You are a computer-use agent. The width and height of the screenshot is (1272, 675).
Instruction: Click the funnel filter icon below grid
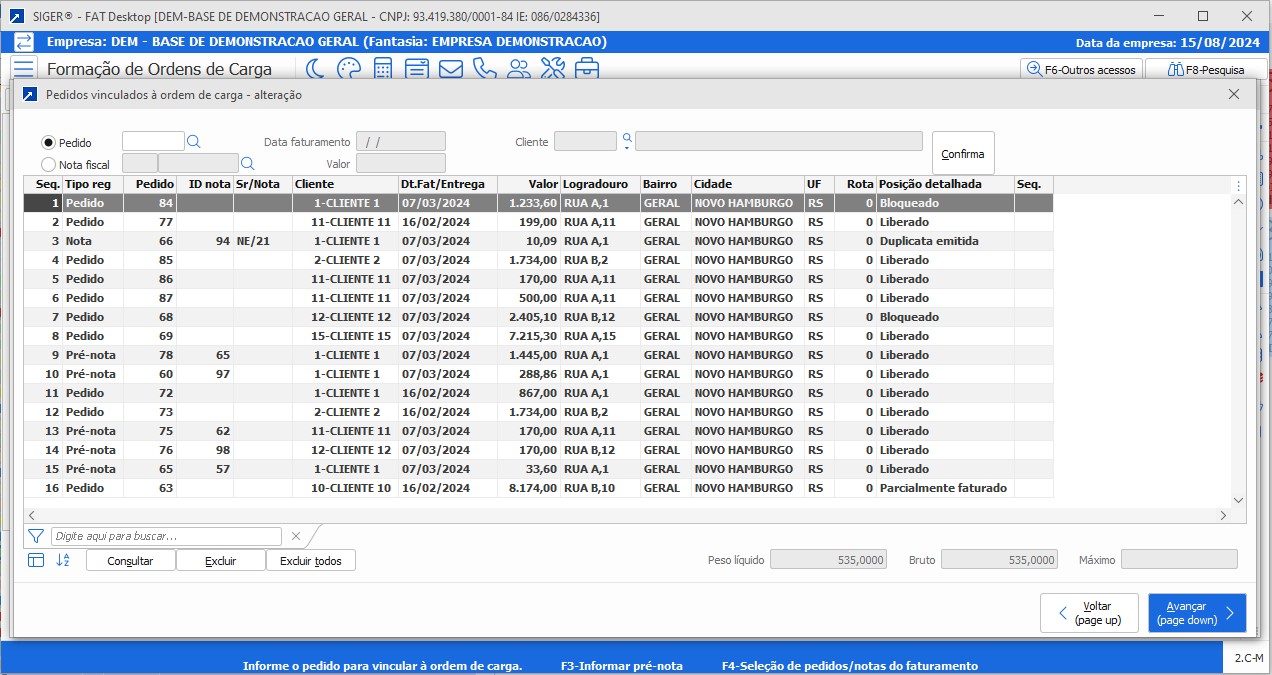(36, 536)
